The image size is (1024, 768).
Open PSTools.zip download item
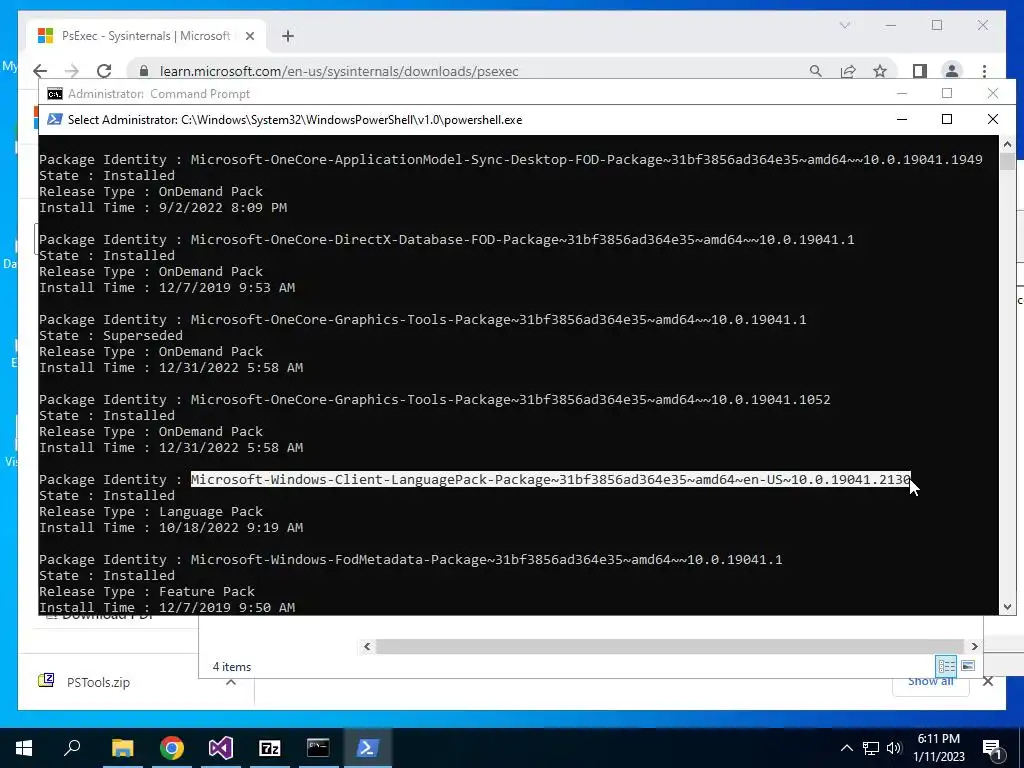coord(98,682)
